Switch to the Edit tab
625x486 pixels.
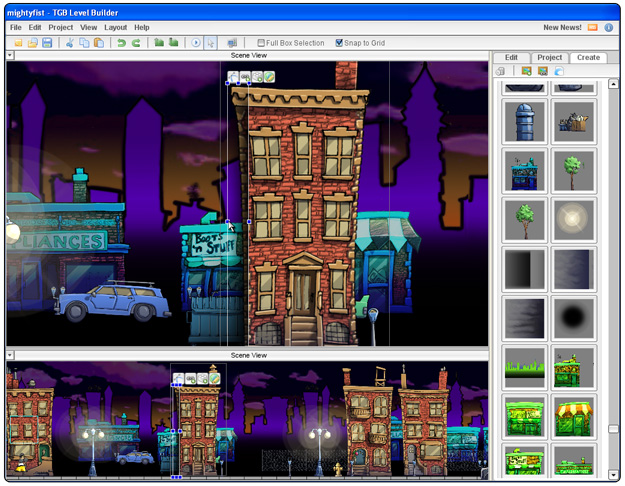pyautogui.click(x=511, y=57)
